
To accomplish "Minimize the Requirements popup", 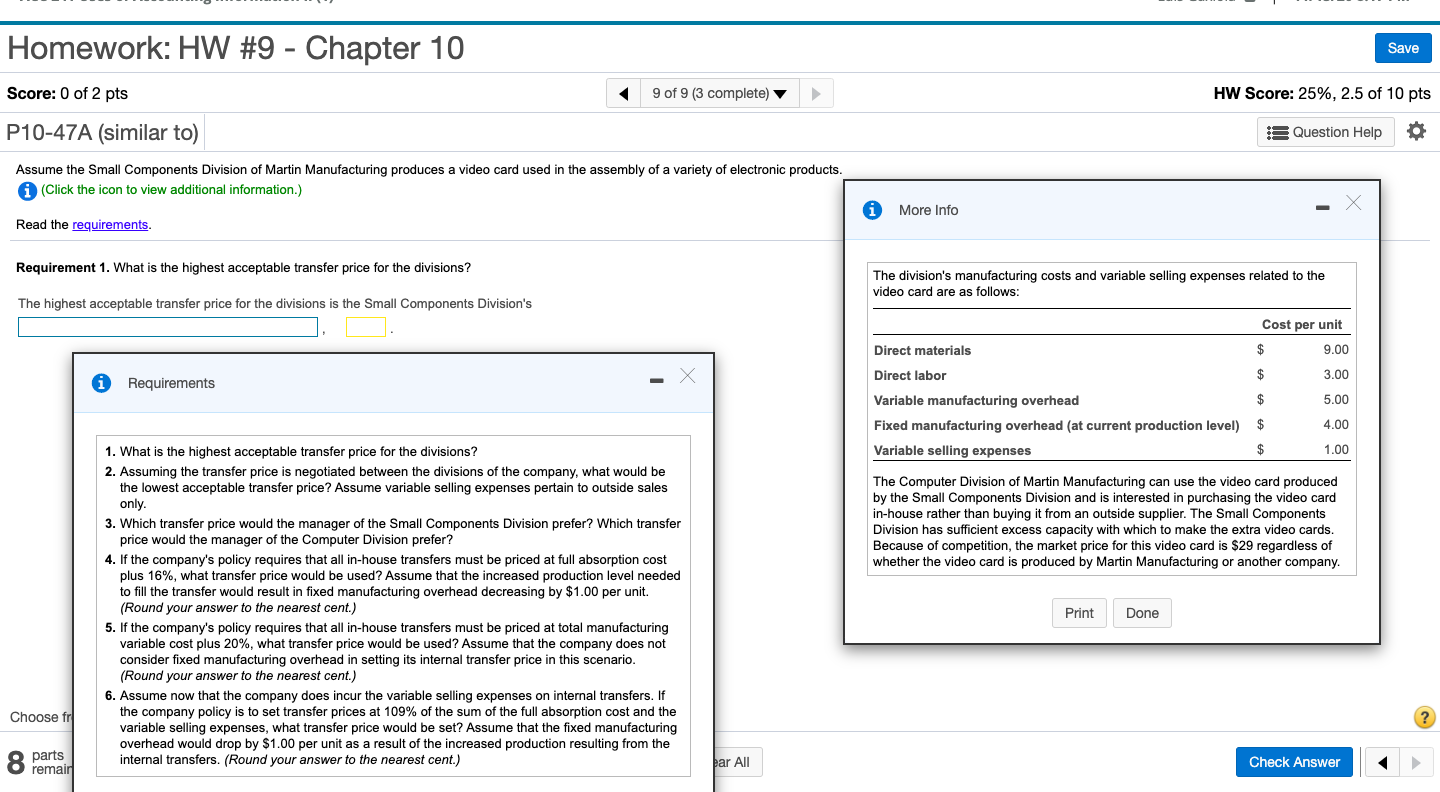I will 656,381.
